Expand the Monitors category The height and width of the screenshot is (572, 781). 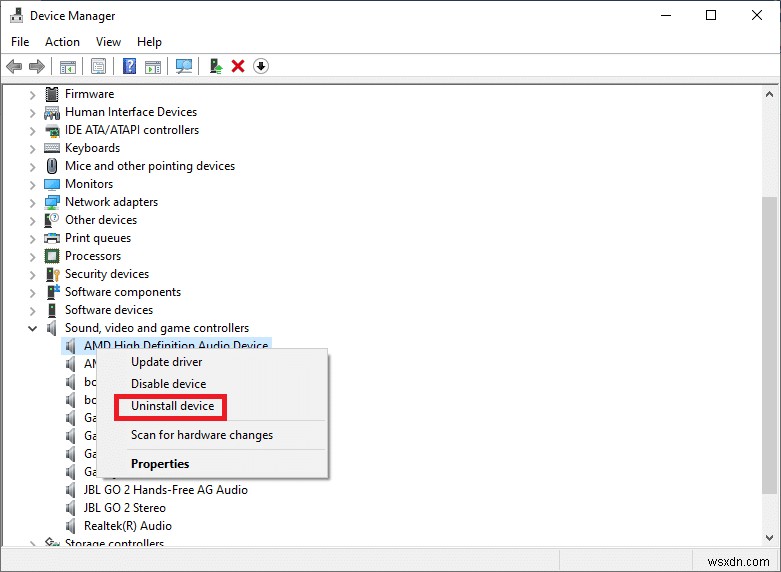click(x=32, y=185)
